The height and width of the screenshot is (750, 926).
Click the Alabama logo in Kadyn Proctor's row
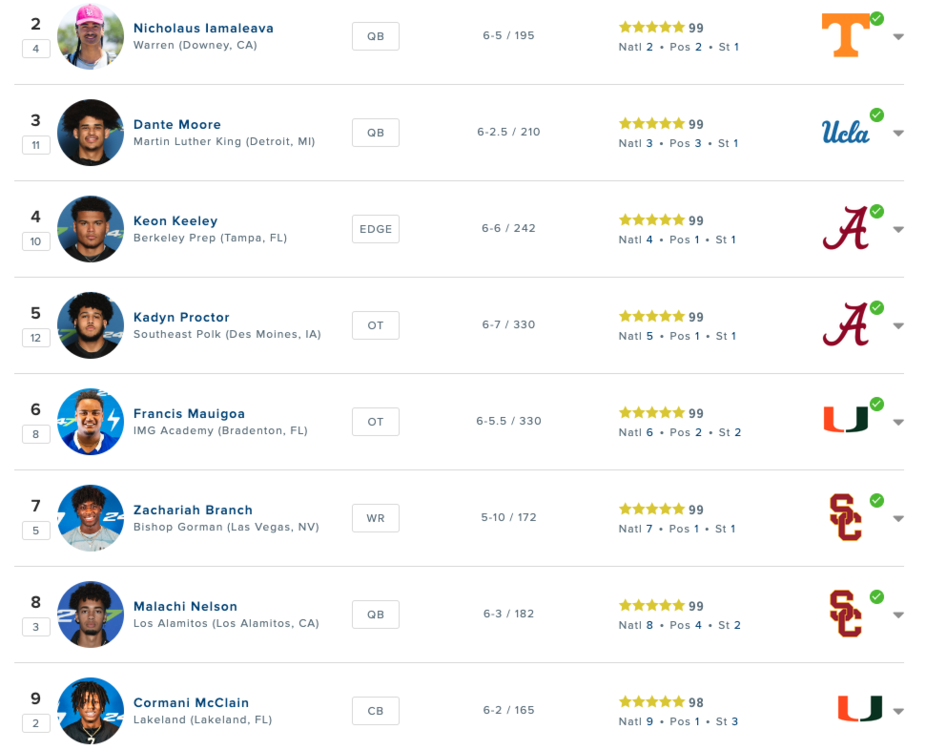(x=845, y=325)
